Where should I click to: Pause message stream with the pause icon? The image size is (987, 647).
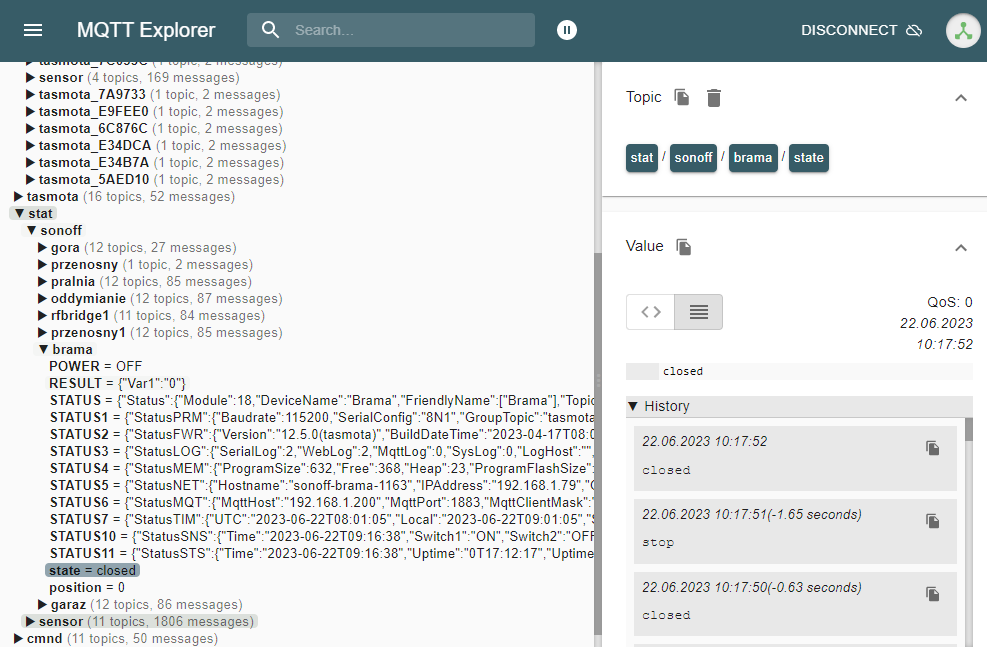tap(566, 30)
